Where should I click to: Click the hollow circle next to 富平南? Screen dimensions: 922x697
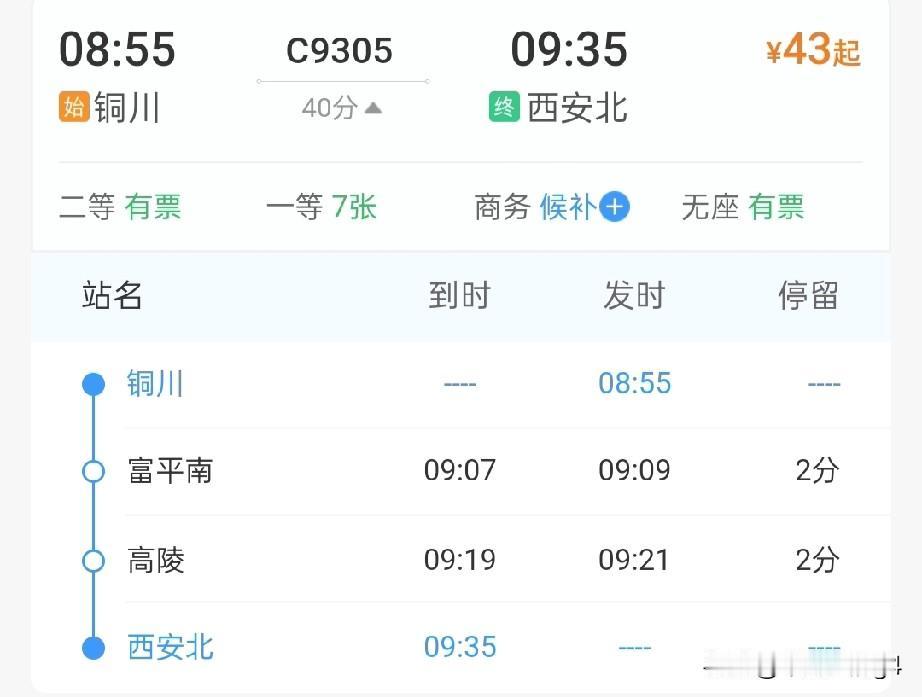pos(93,472)
